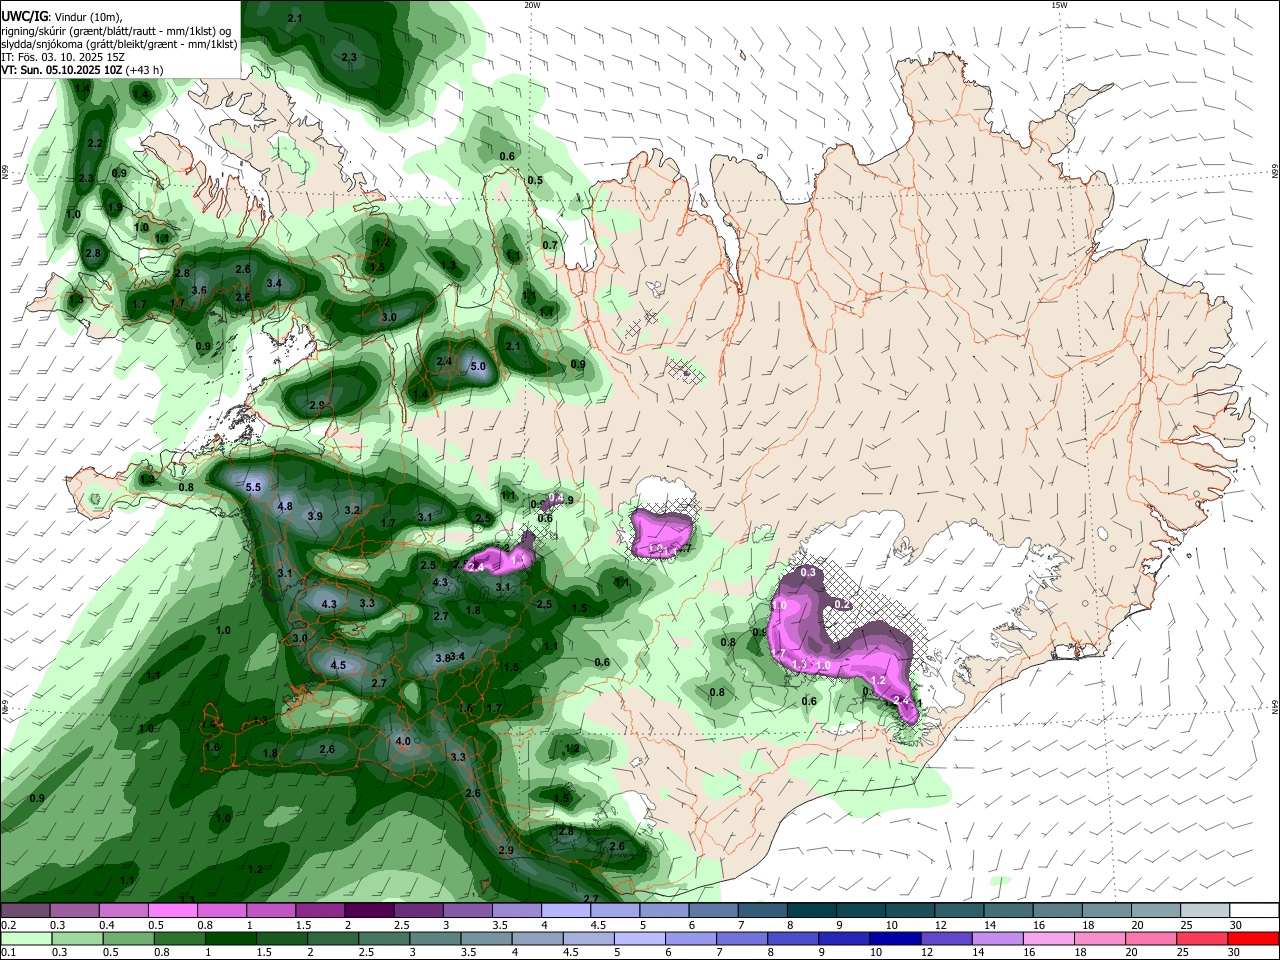Pick the darkest green 1 mm rain legend swatch
The width and height of the screenshot is (1280, 960).
pyautogui.click(x=231, y=938)
